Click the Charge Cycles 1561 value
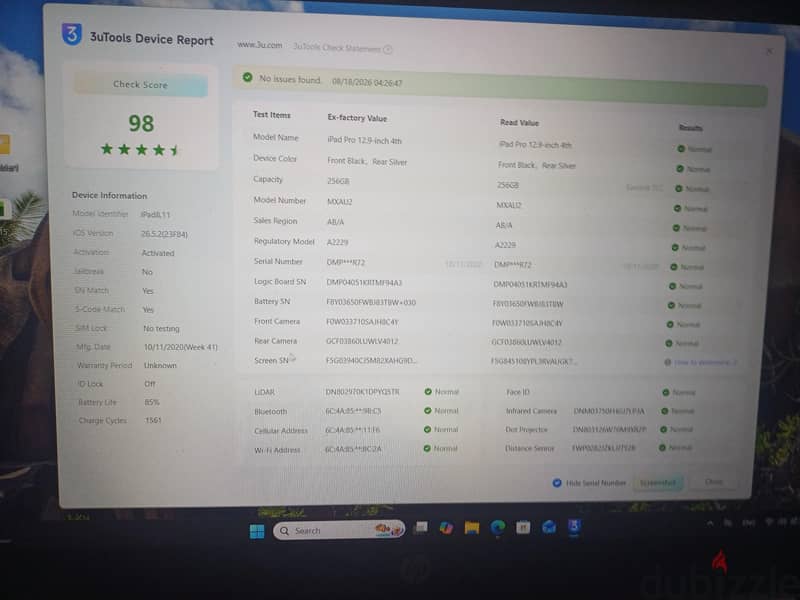Viewport: 800px width, 600px height. pos(153,420)
